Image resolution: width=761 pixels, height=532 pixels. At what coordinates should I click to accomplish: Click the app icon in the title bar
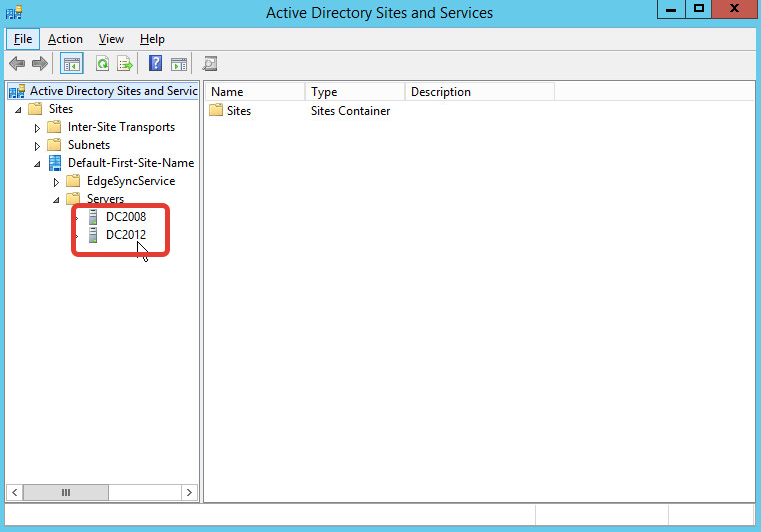tap(14, 12)
